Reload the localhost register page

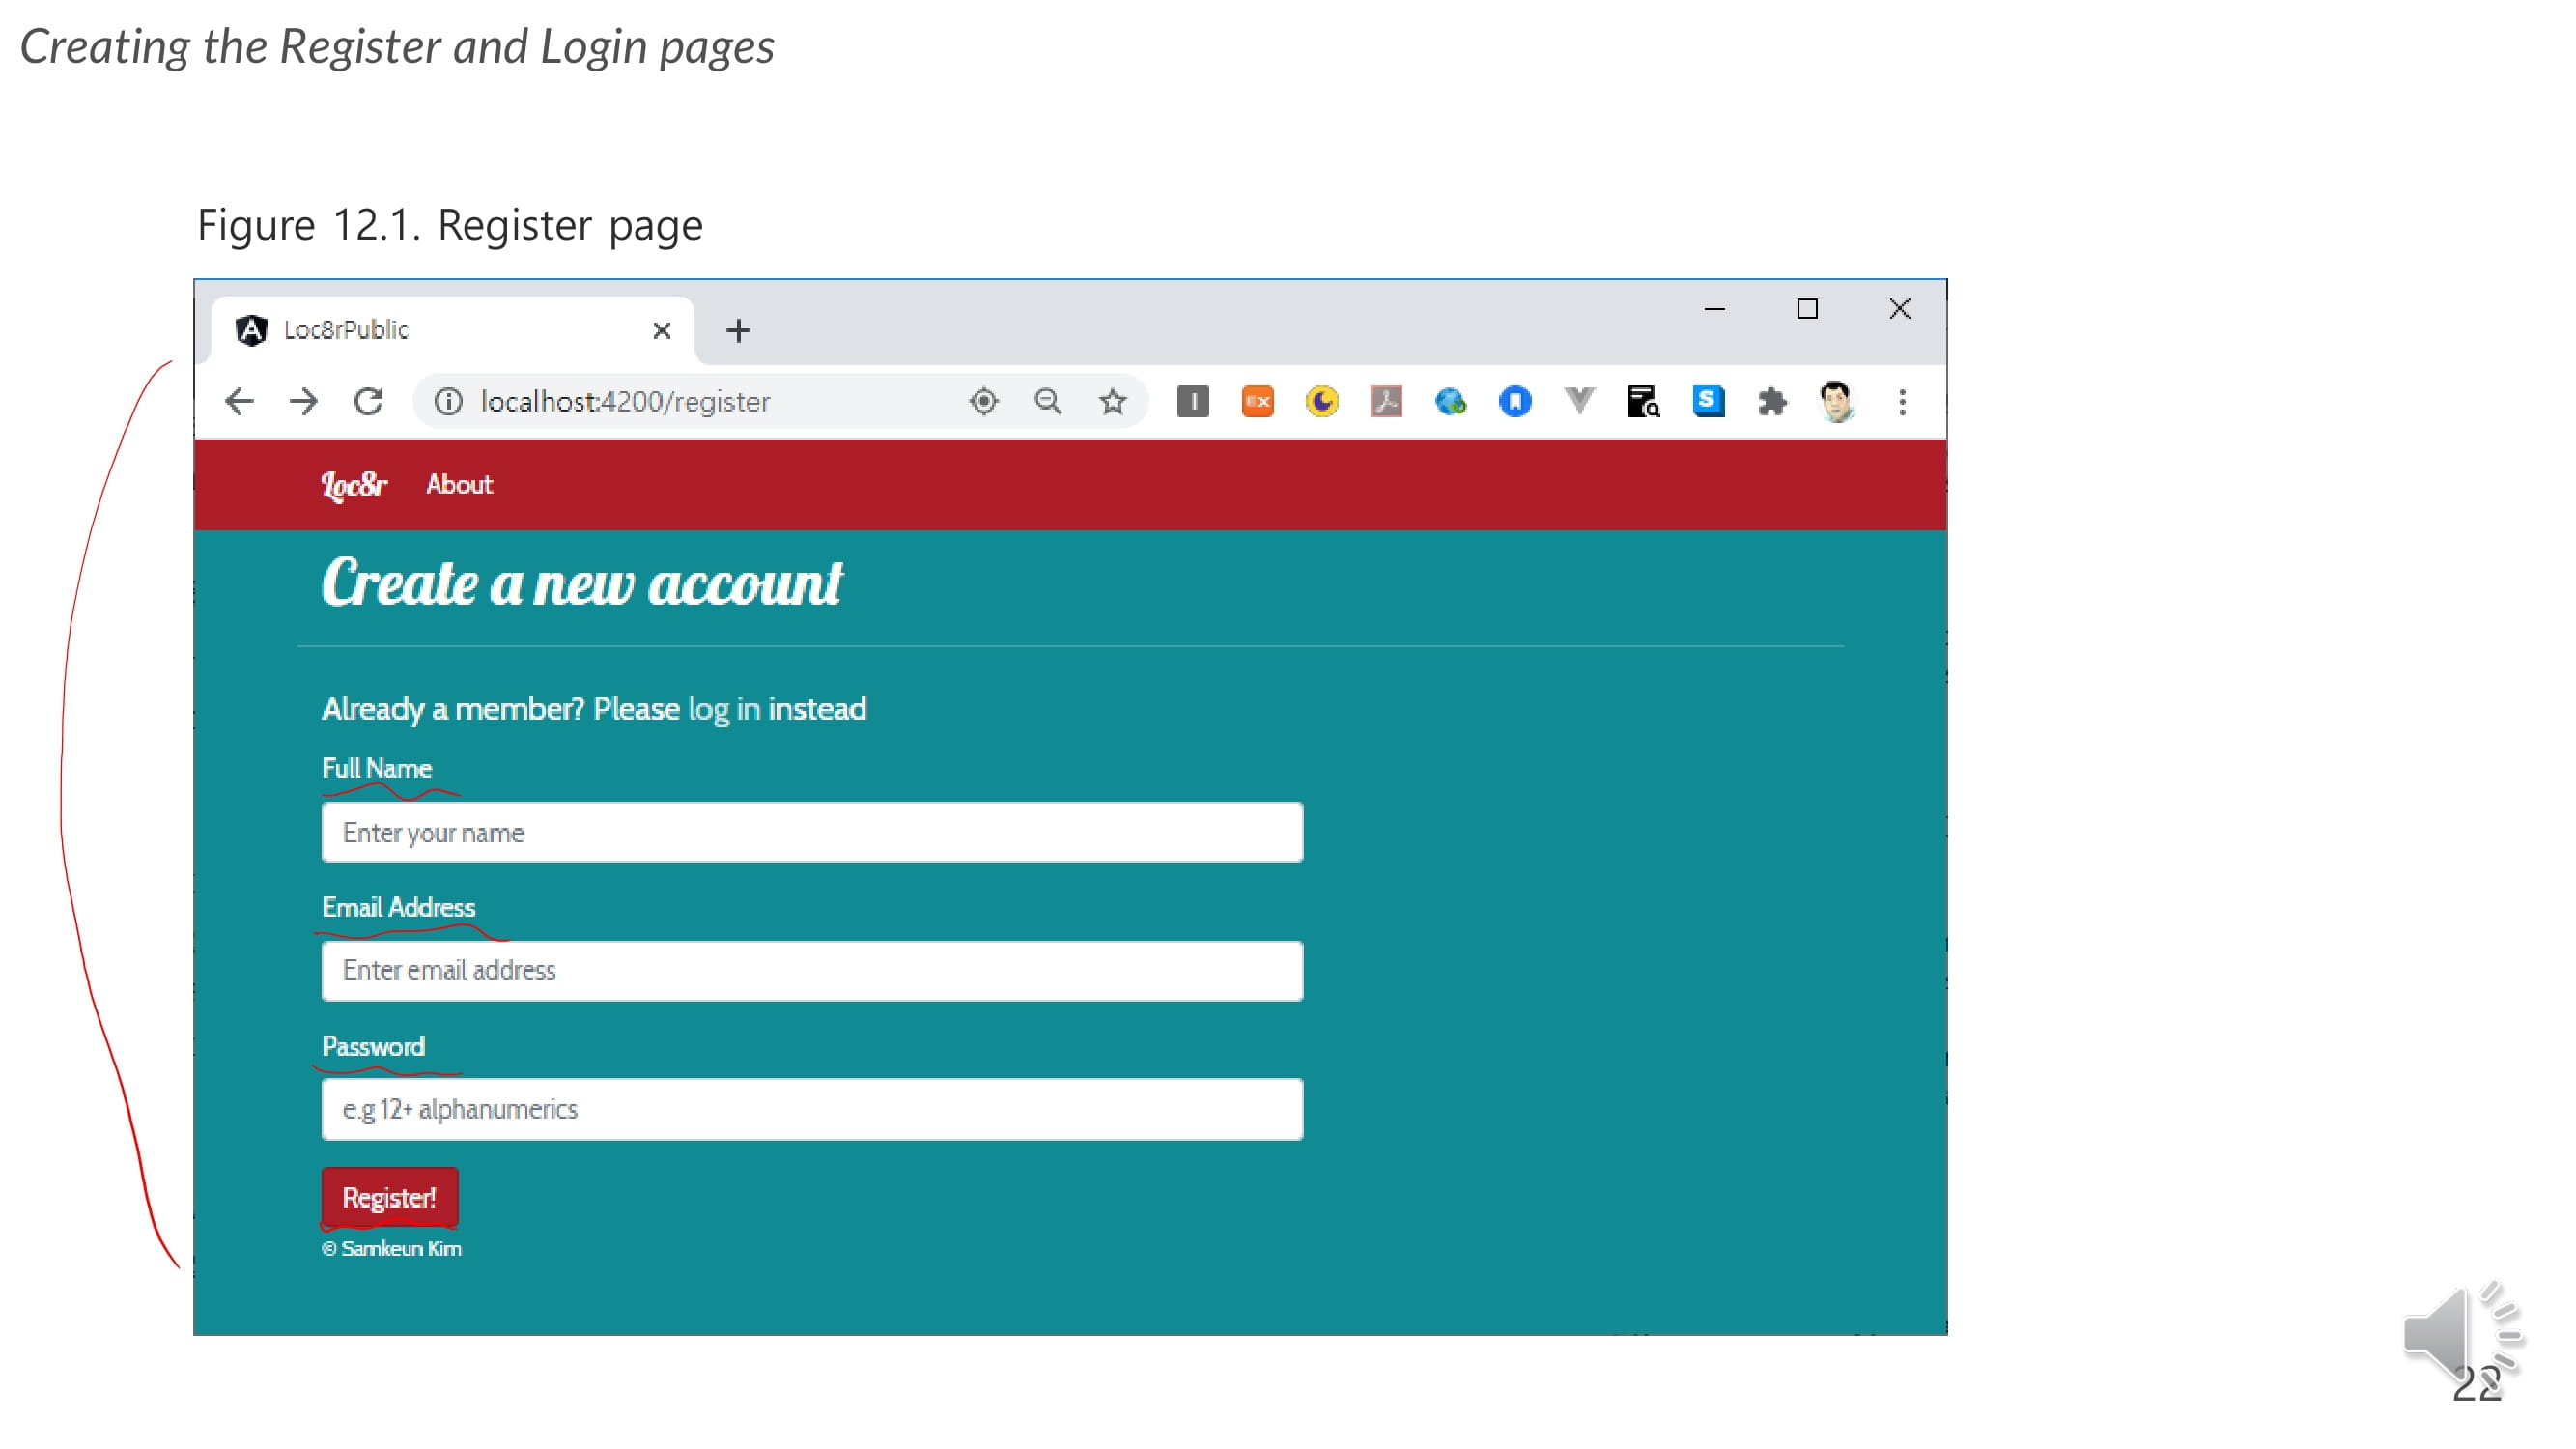coord(369,402)
